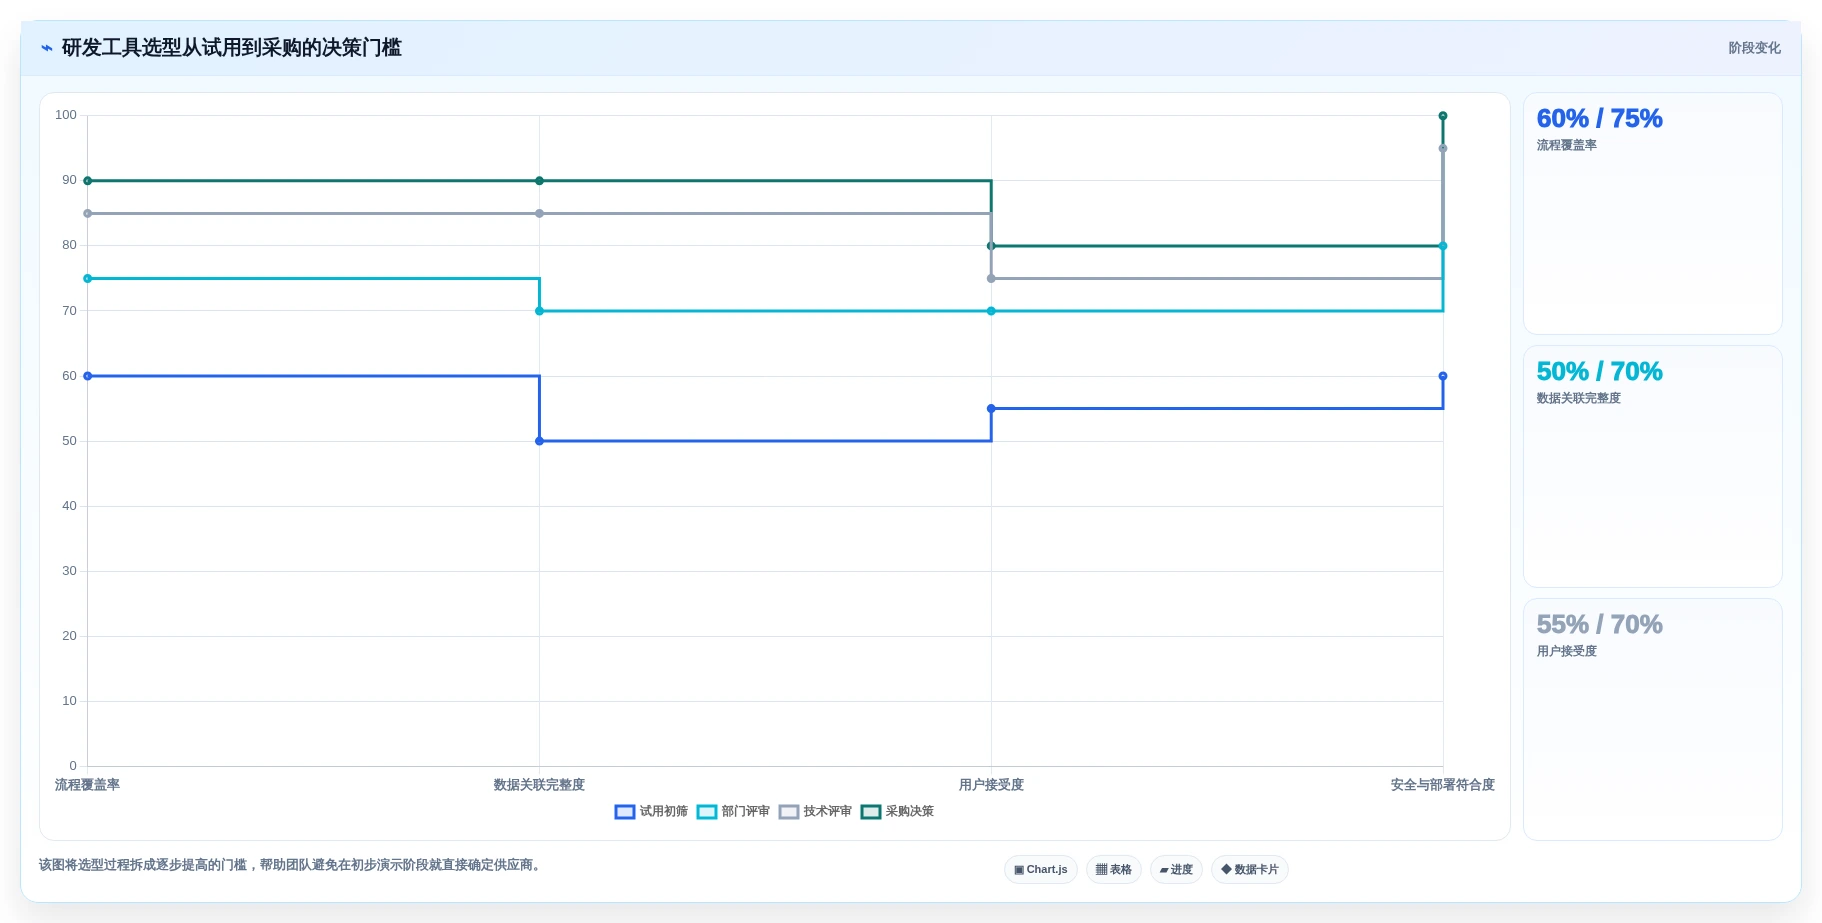
Task: Click the 阶段变化 label in the header
Action: [x=1754, y=48]
